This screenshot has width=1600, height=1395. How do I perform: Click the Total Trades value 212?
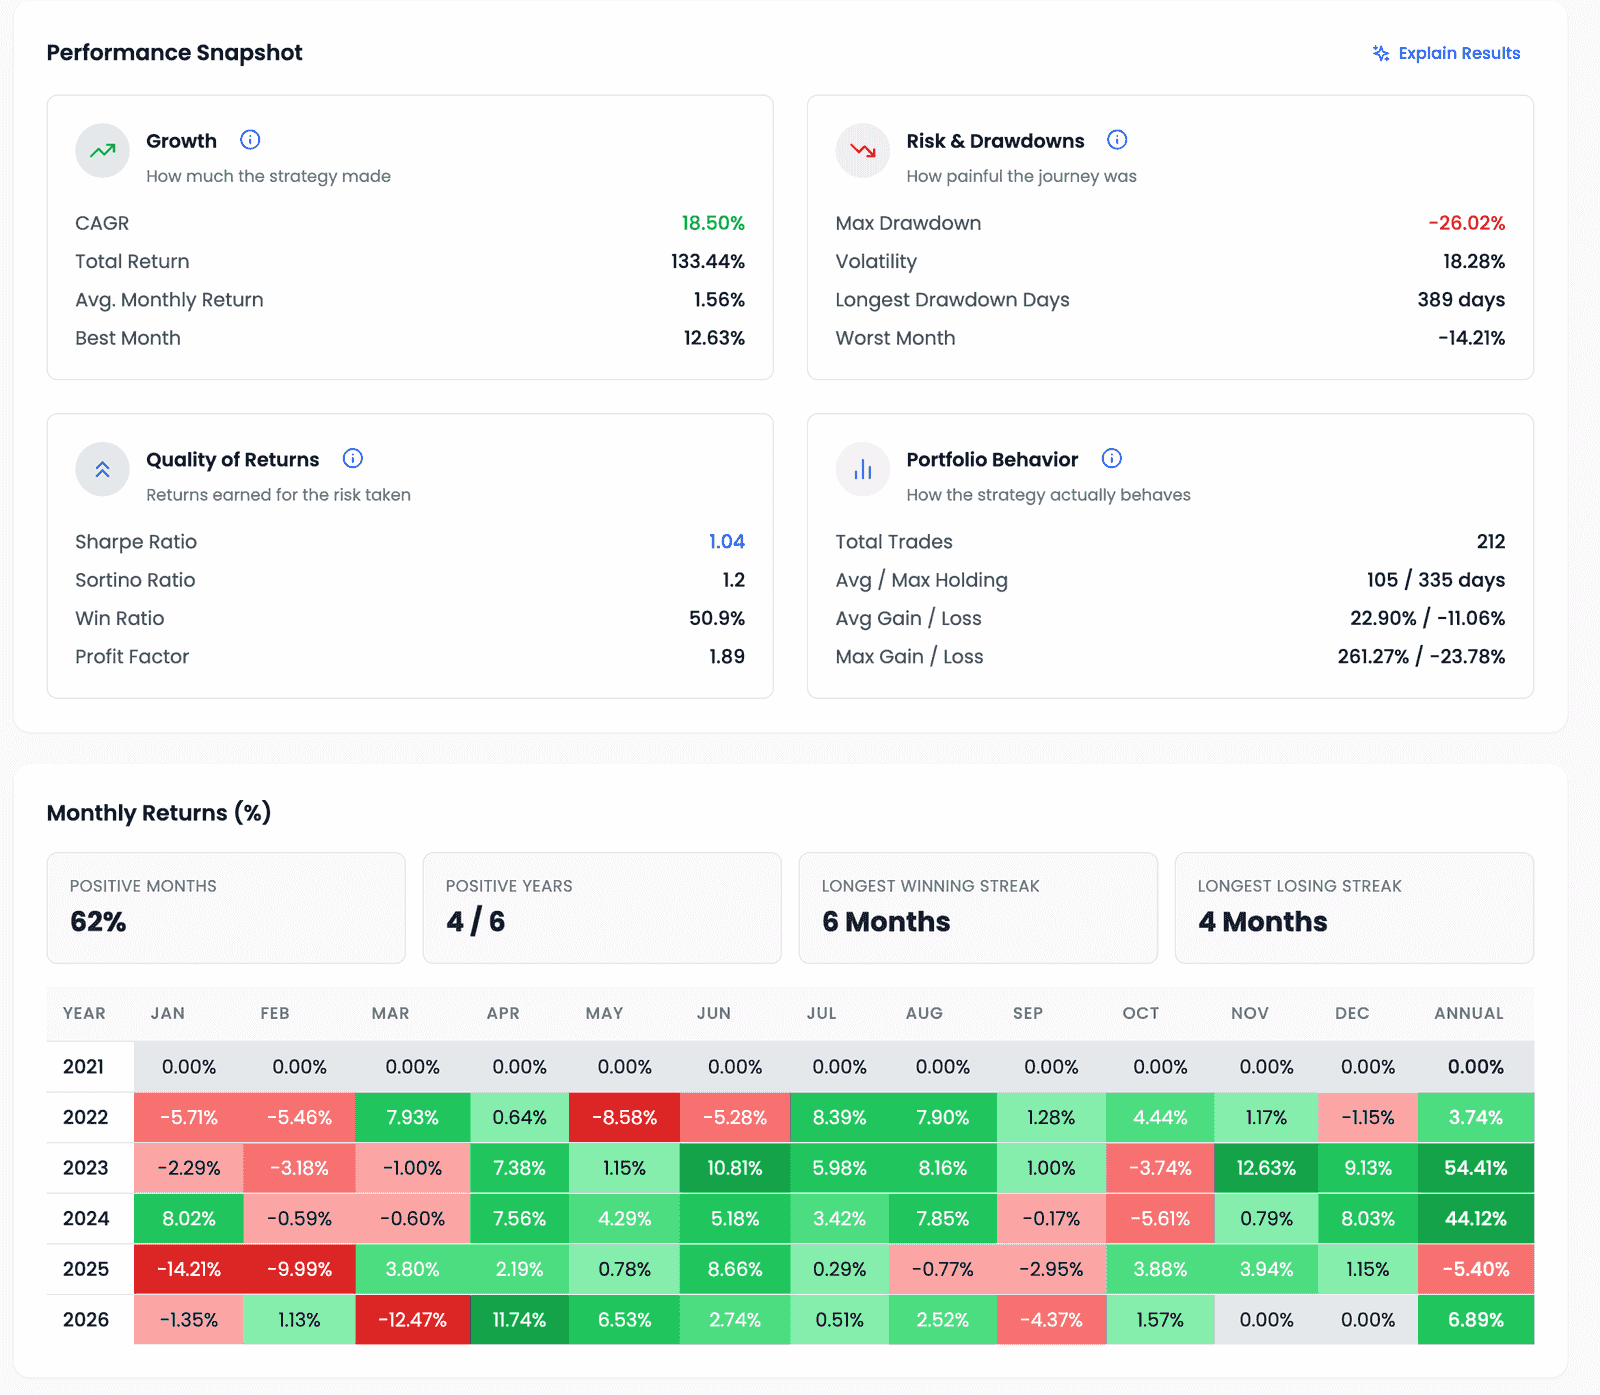[1491, 541]
